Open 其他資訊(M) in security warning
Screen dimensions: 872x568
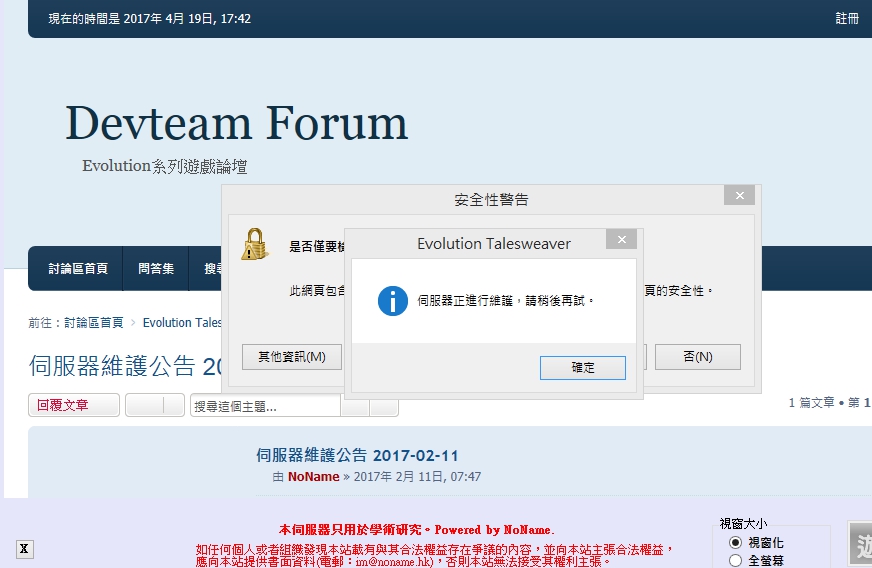pos(292,357)
